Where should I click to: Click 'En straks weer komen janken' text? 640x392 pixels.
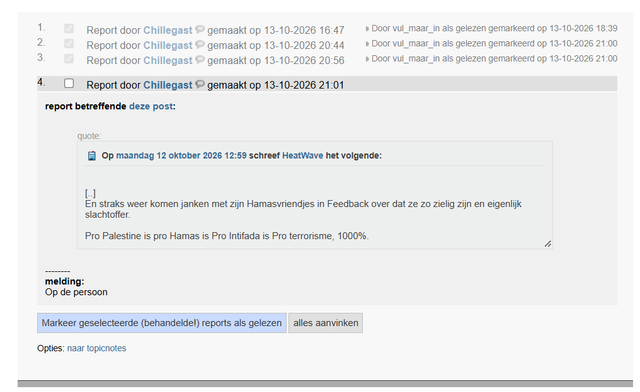tap(303, 209)
